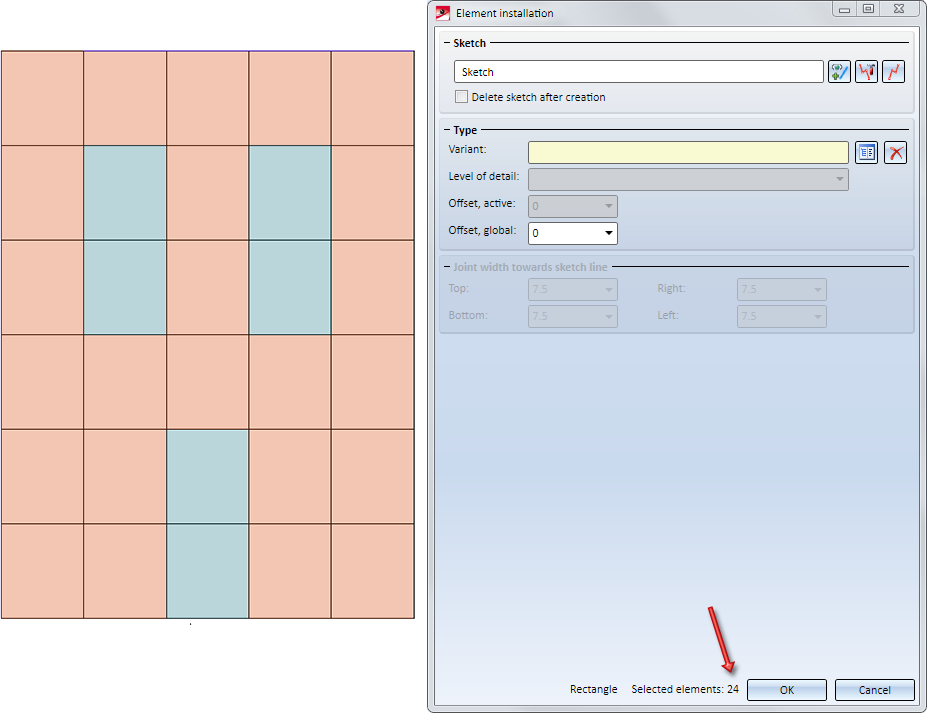Click the edit sketch icon with hammer
This screenshot has height=713, width=927.
866,72
